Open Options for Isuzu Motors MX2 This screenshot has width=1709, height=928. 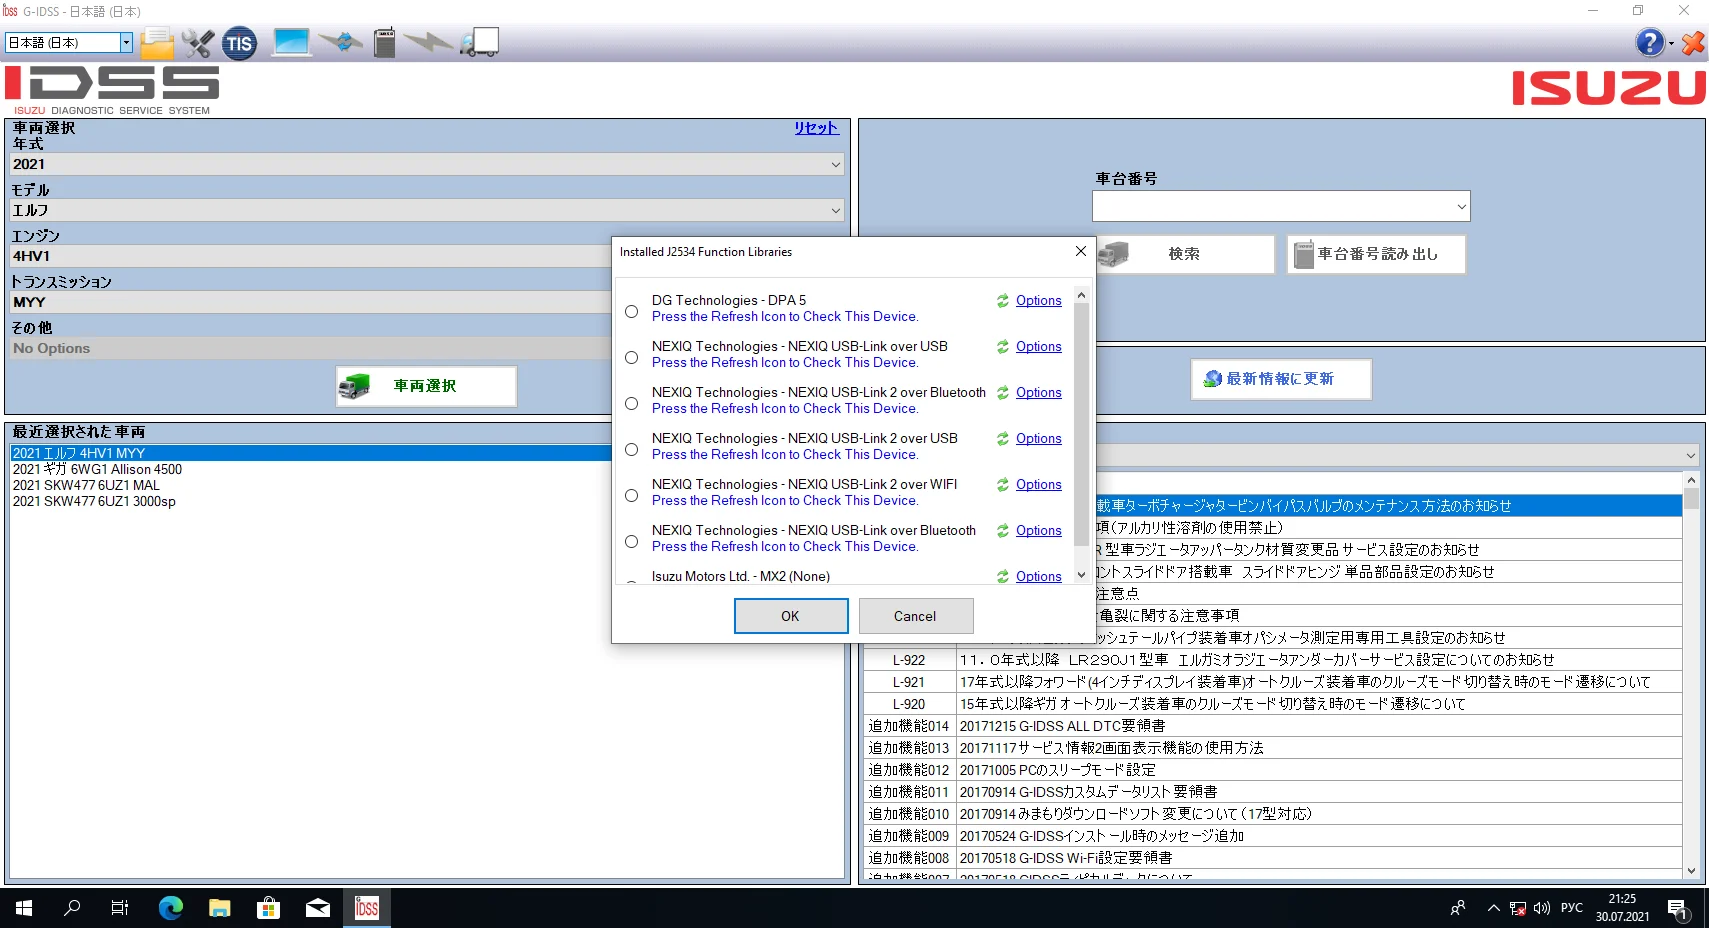pos(1038,576)
